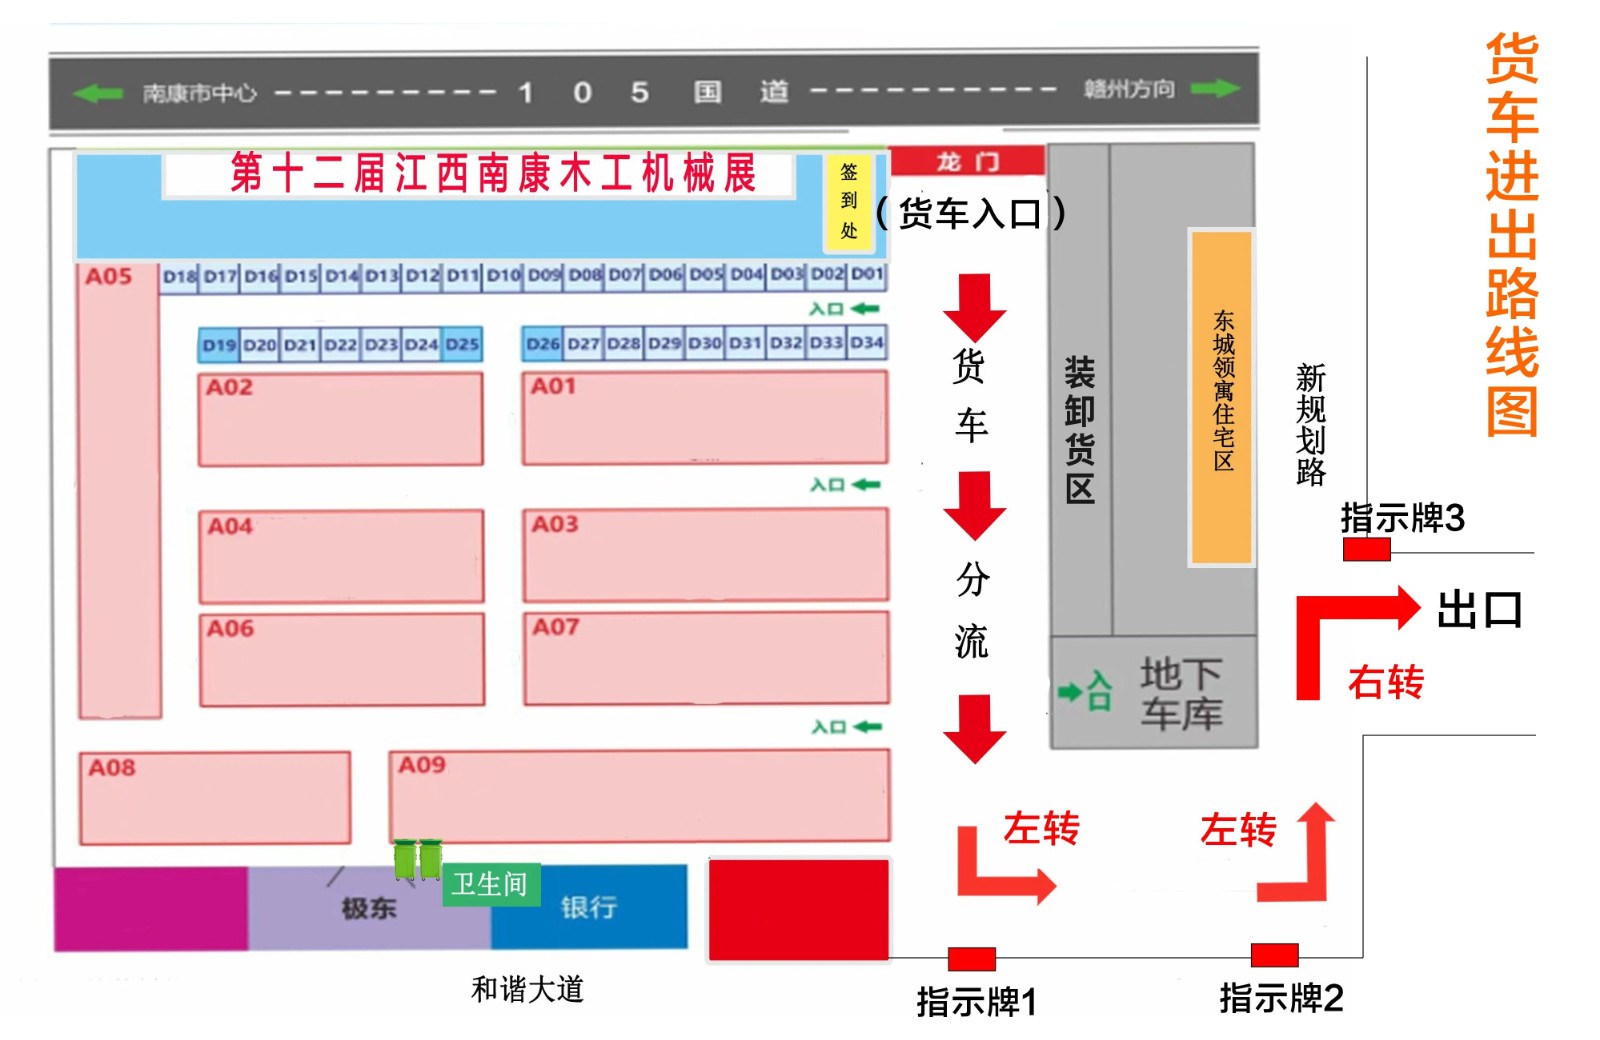Click the 右转 label
The image size is (1600, 1040).
1386,683
